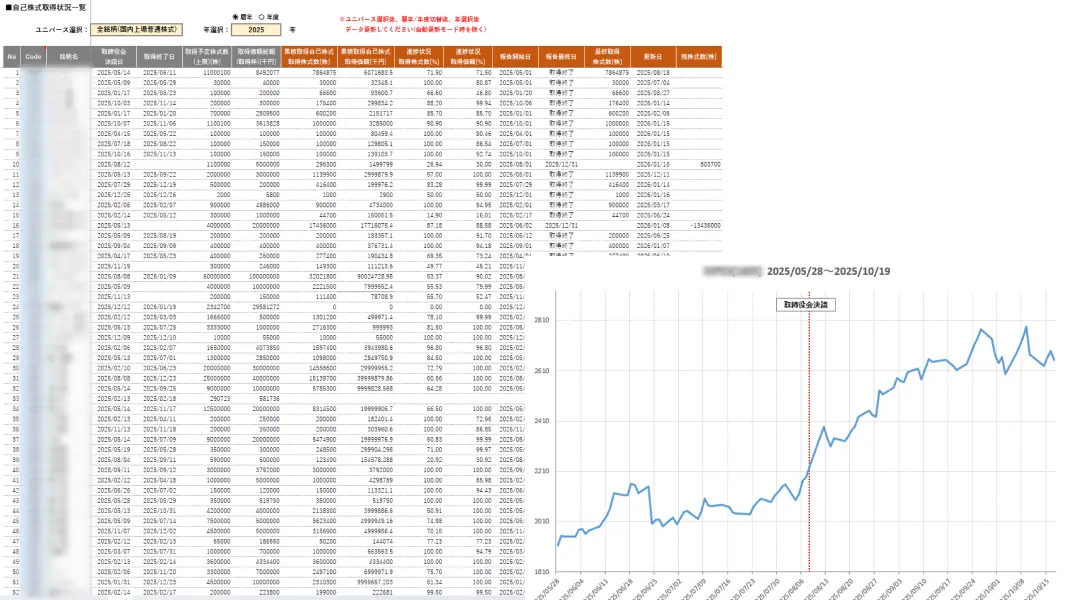The width and height of the screenshot is (1068, 600).
Task: Open the ユニバース選択 dropdown showing 全銘柄(国内上場普通株式)
Action: [136, 29]
